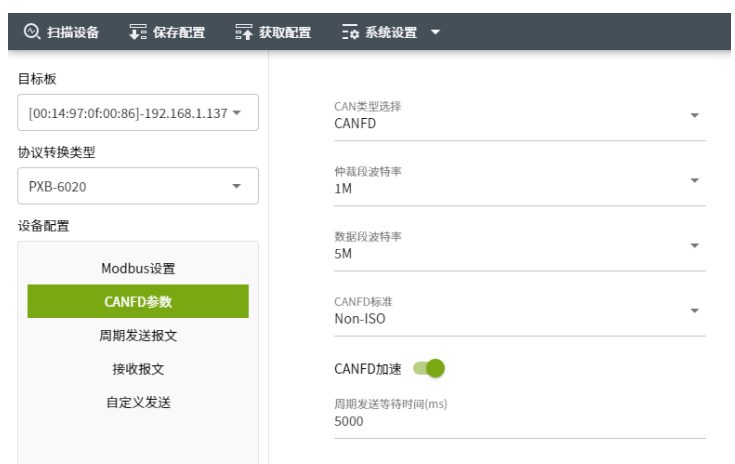Screen dimensions: 735x464
Task: Expand the system settings dropdown arrow
Action: 435,32
